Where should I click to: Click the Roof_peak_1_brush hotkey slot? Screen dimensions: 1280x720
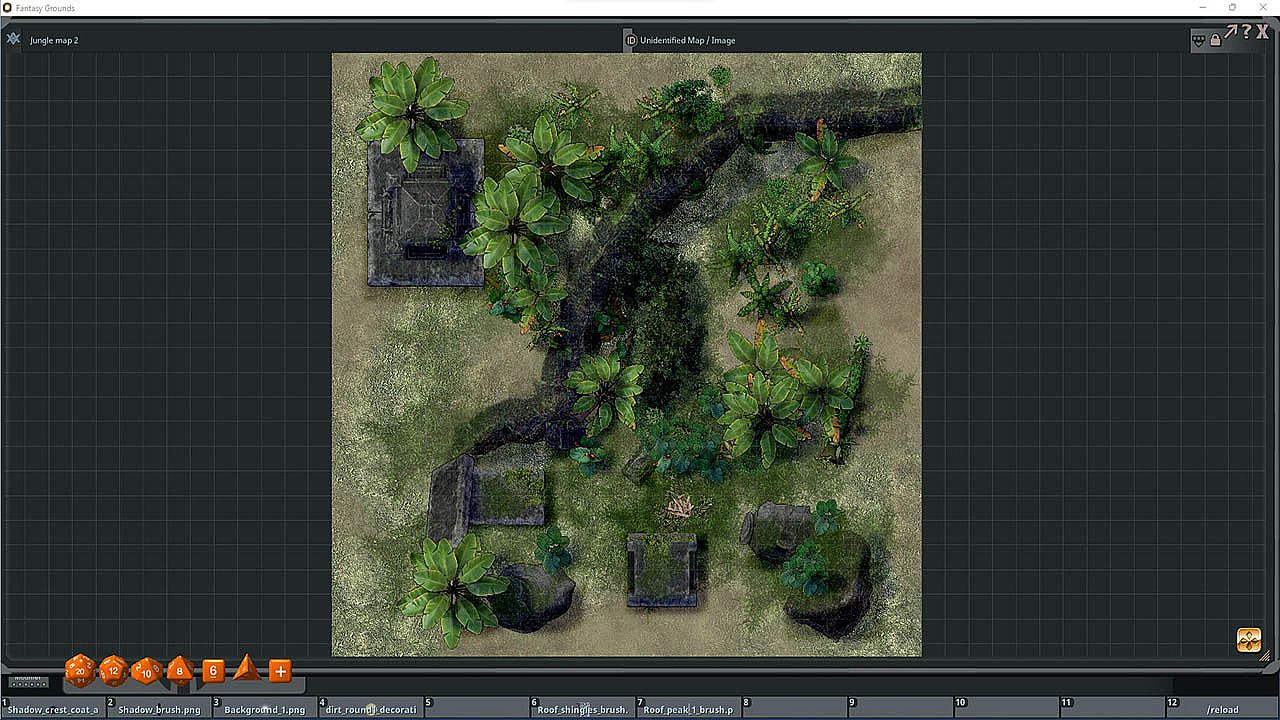point(688,708)
